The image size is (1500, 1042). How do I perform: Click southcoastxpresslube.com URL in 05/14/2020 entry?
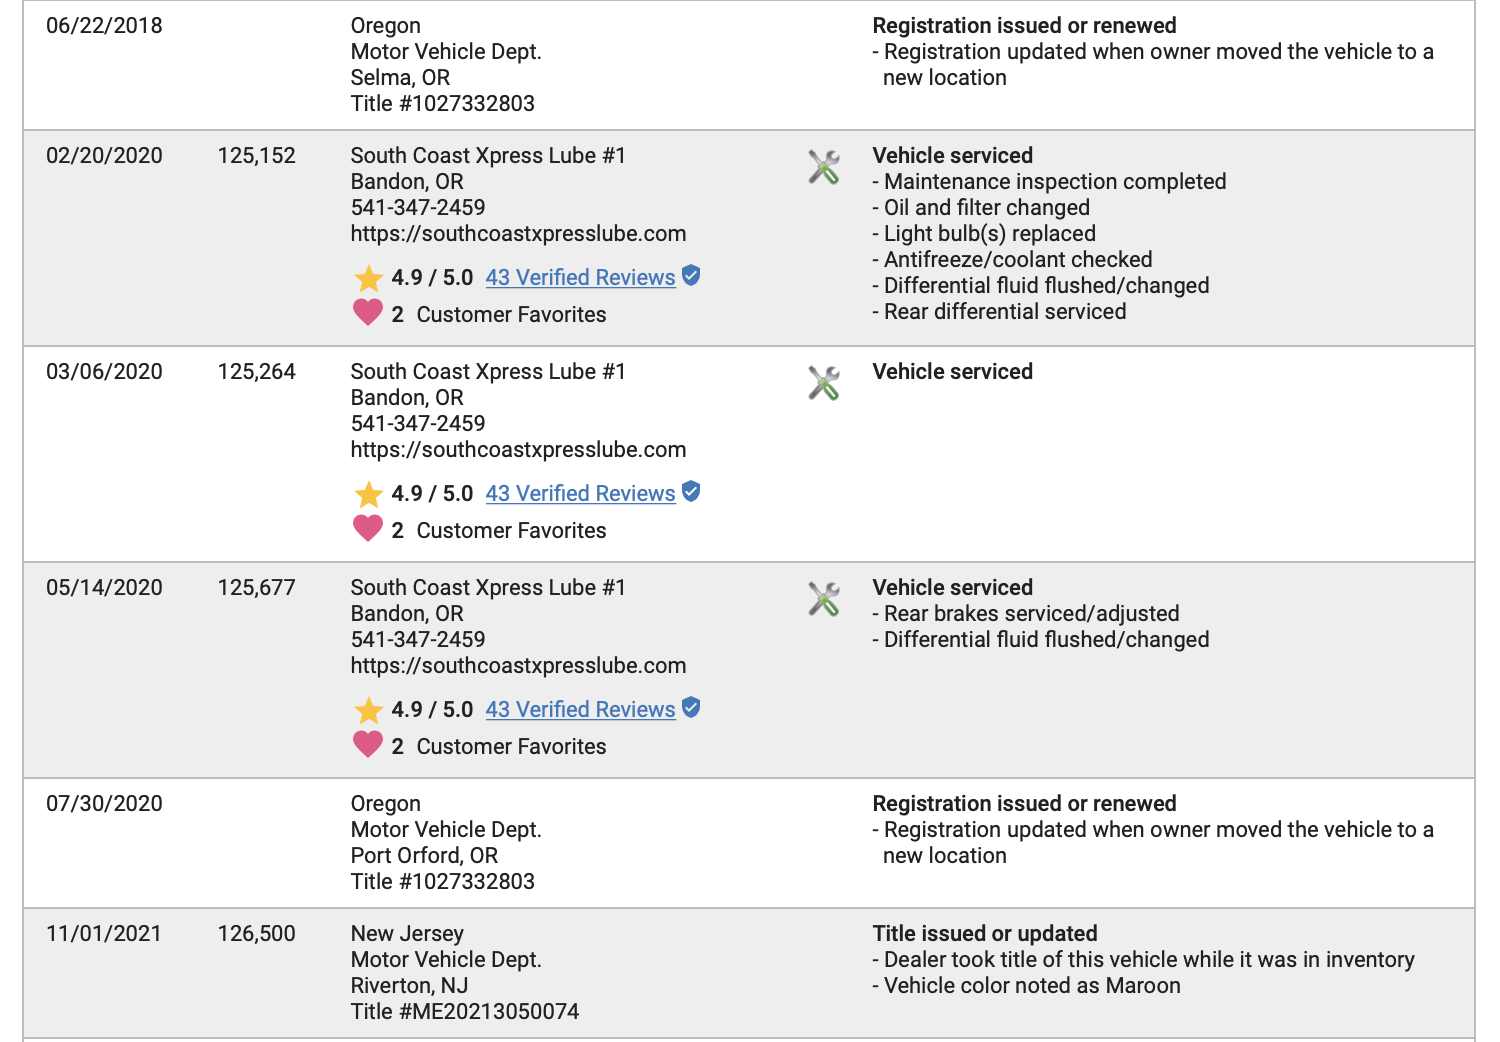[518, 666]
